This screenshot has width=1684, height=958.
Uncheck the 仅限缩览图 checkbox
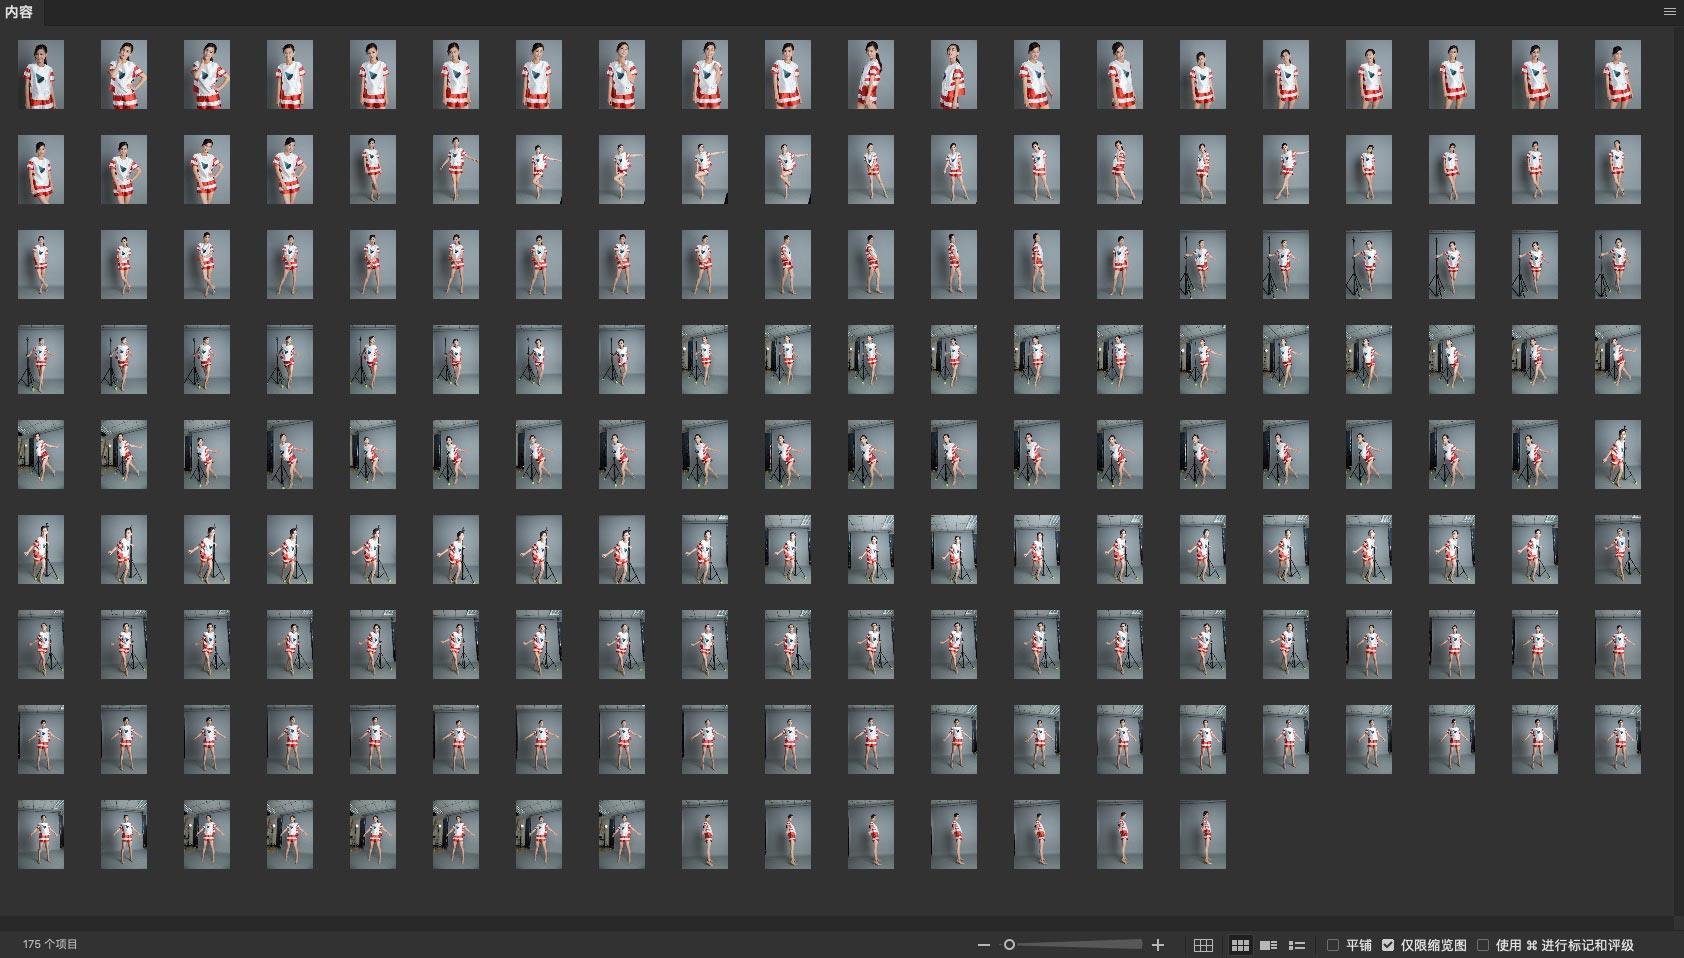pos(1388,945)
